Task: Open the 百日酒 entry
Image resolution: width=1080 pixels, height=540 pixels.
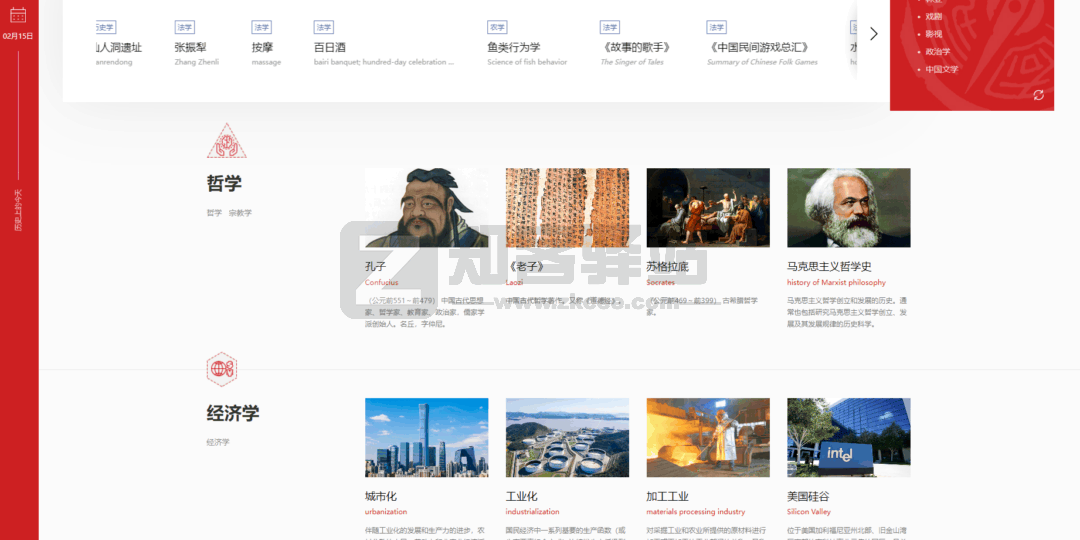Action: click(329, 48)
